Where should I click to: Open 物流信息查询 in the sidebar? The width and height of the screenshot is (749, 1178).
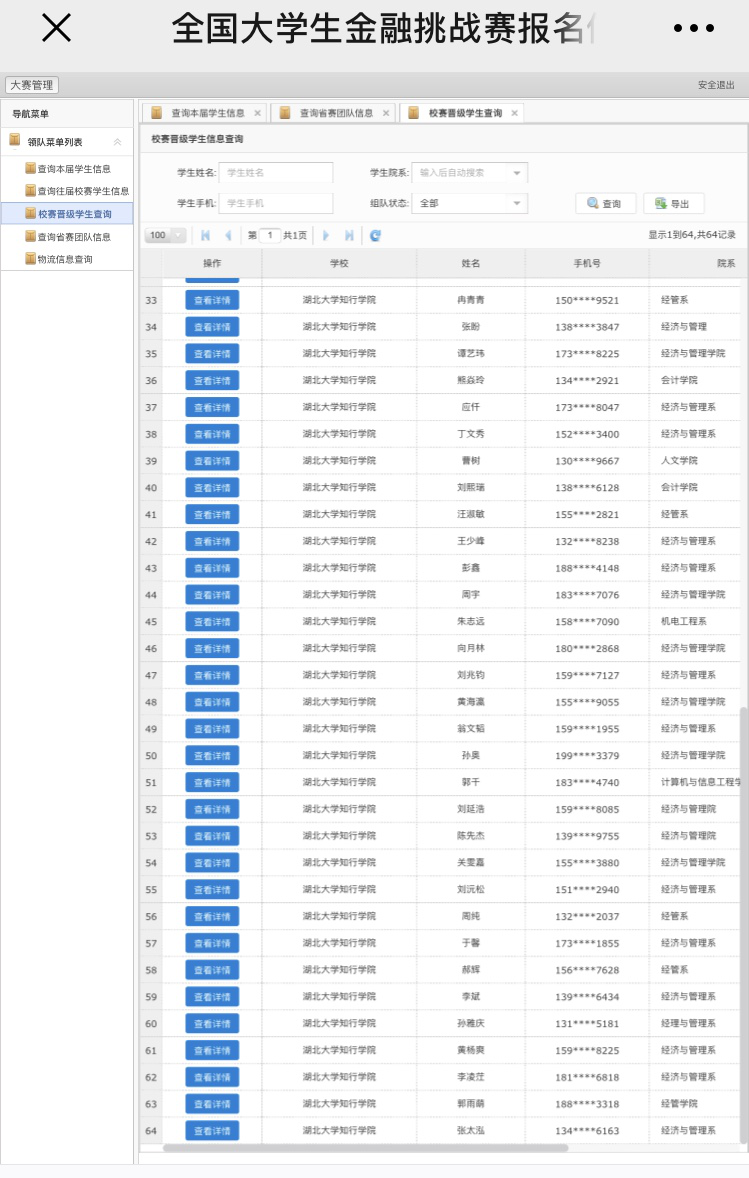click(64, 259)
